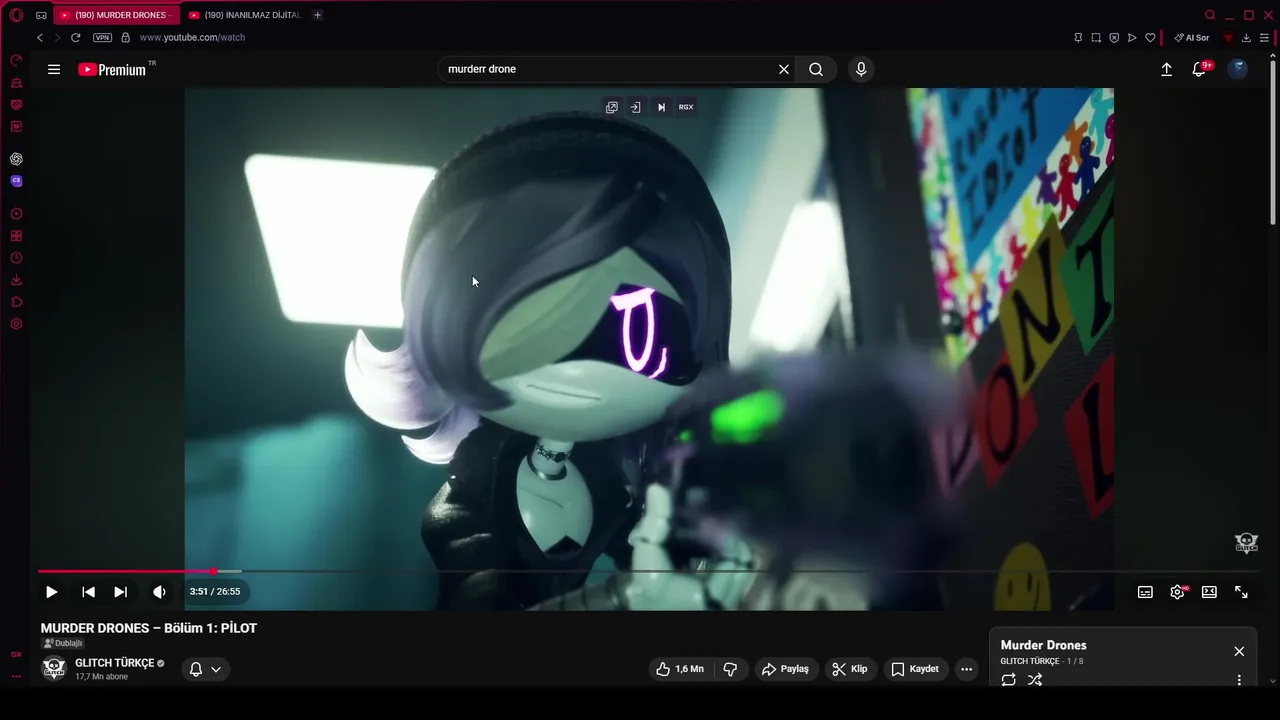Pin the page with pinboard icon

1078,37
